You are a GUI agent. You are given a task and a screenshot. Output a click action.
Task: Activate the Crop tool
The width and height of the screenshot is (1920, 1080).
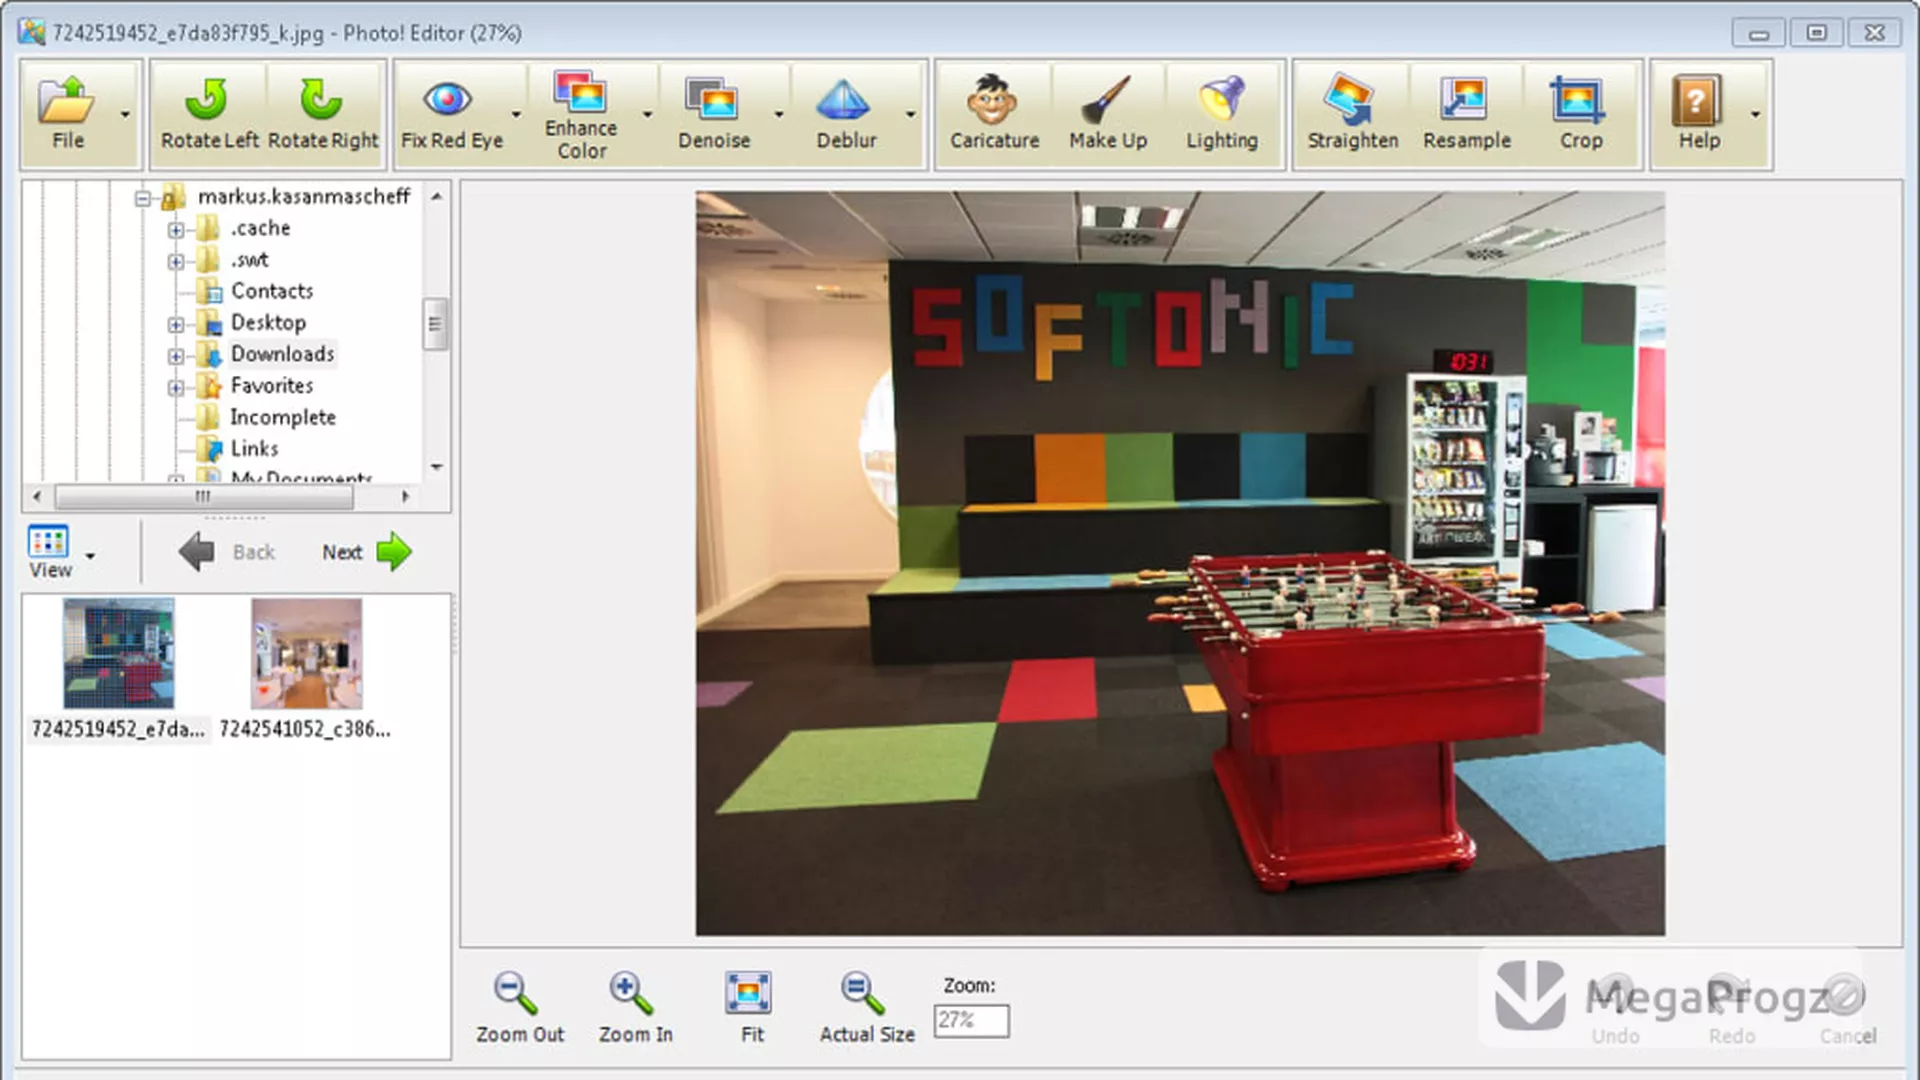1580,114
